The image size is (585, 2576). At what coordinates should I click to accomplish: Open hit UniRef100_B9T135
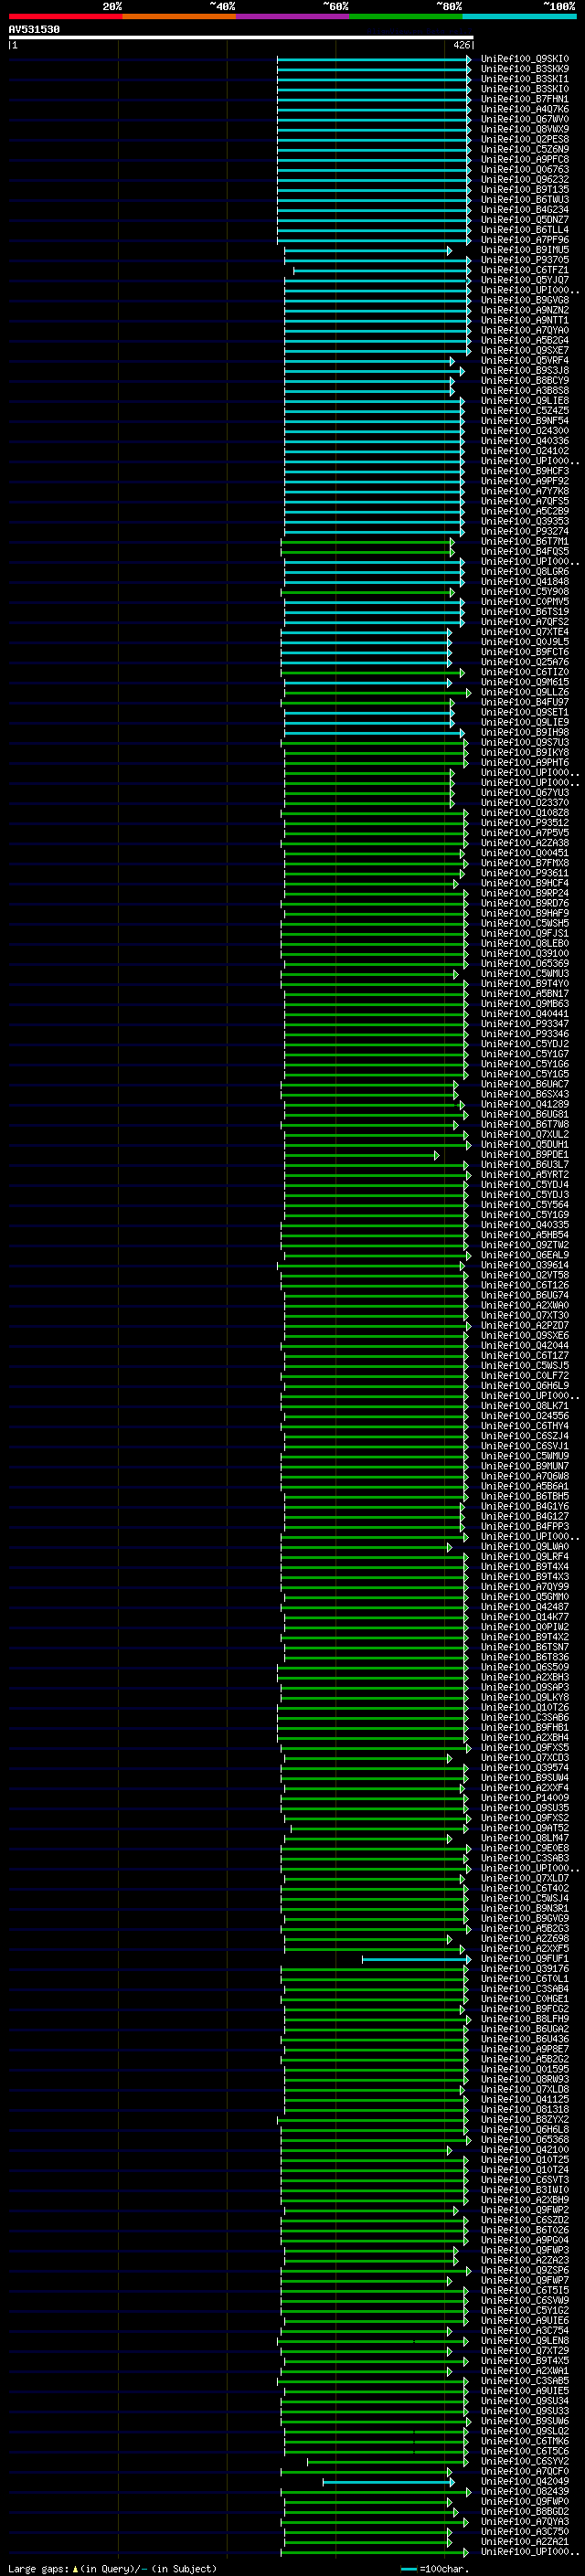point(524,190)
